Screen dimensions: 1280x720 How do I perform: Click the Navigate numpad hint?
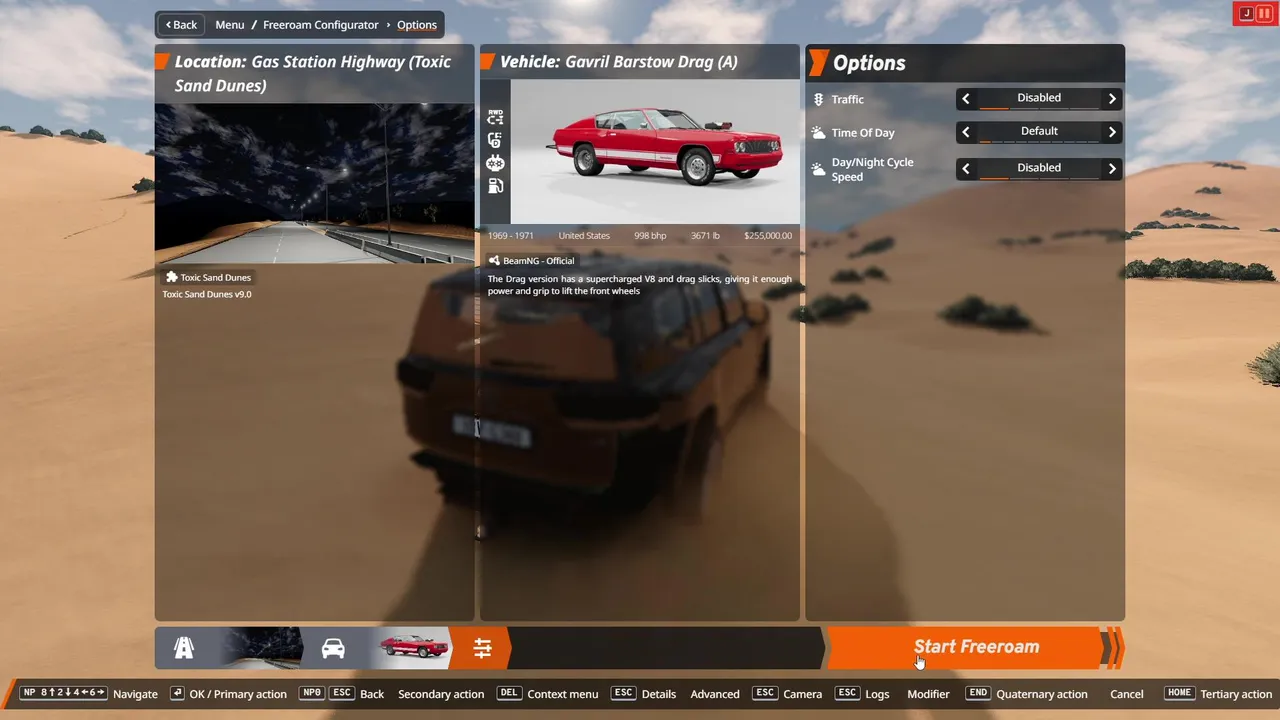coord(89,693)
